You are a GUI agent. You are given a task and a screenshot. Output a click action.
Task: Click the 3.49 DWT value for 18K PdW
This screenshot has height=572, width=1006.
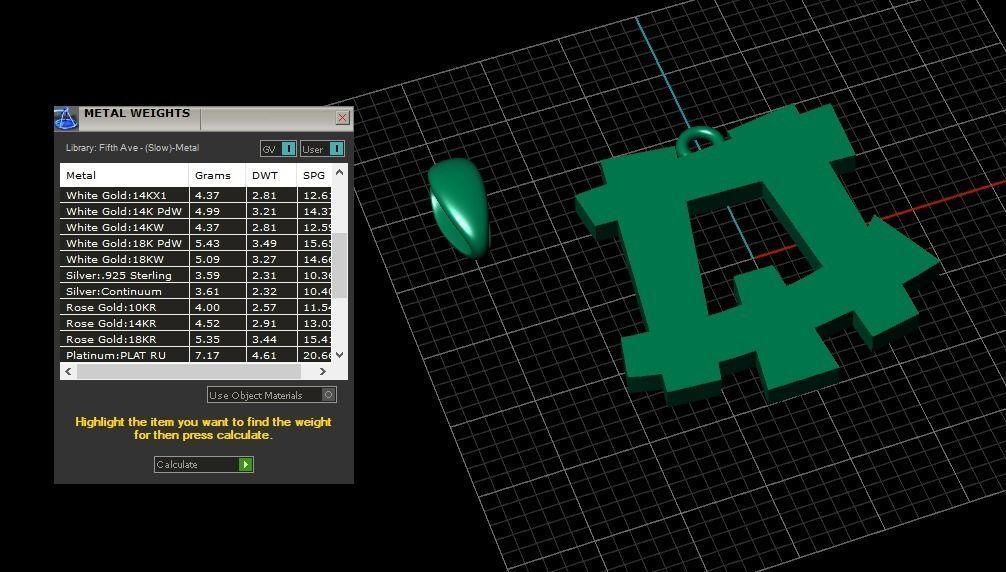[264, 243]
